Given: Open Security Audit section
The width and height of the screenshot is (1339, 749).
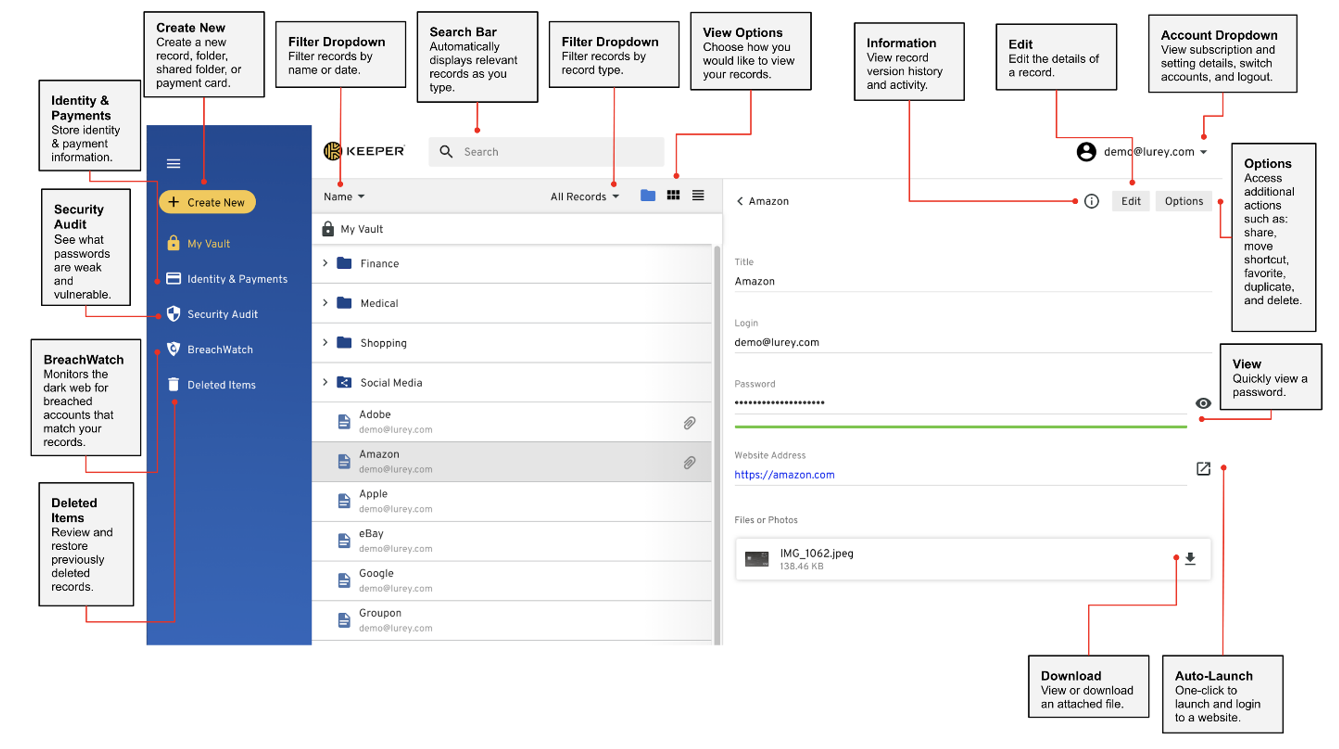Looking at the screenshot, I should (212, 314).
